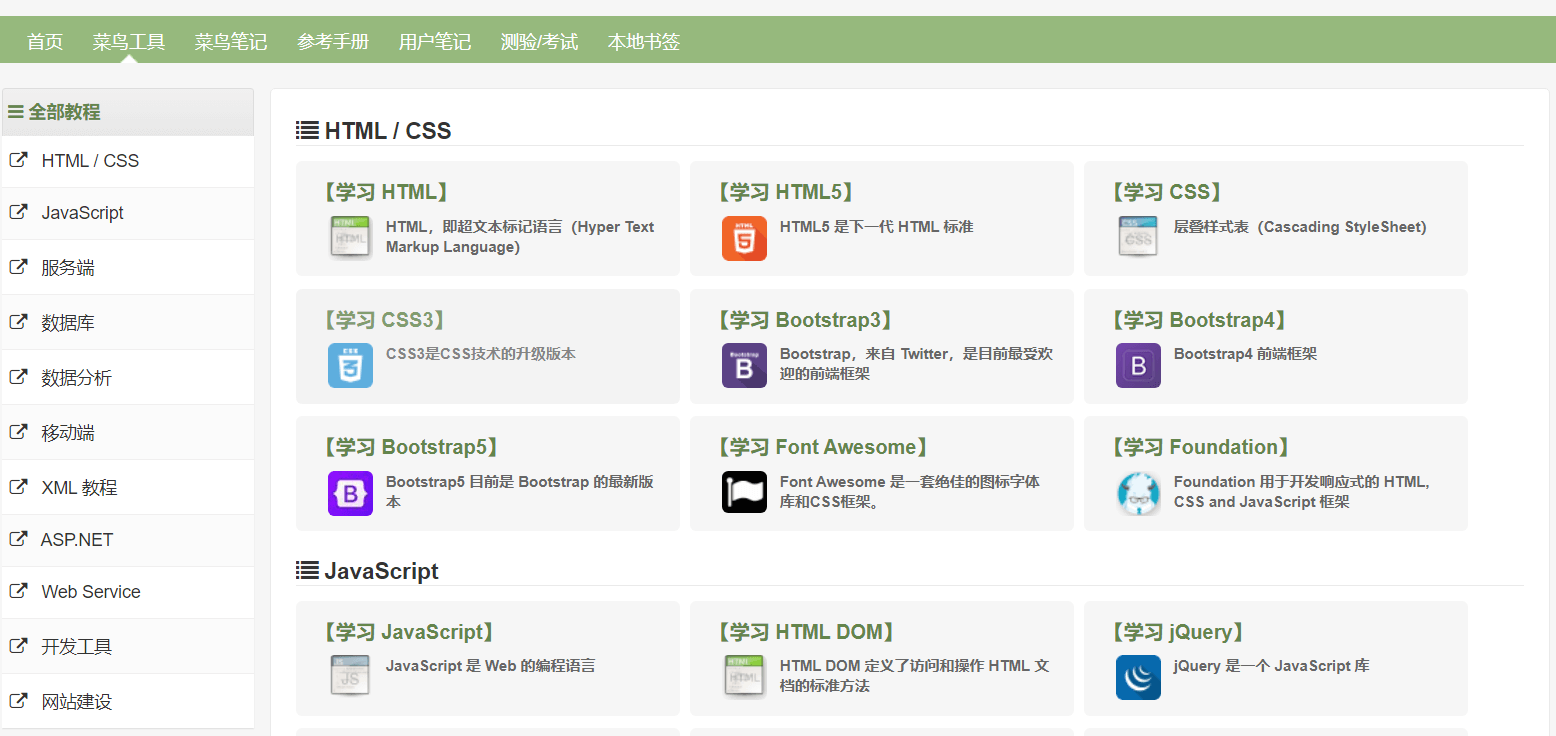Click the purple Bootstrap3 logo icon
1556x736 pixels.
tap(744, 365)
